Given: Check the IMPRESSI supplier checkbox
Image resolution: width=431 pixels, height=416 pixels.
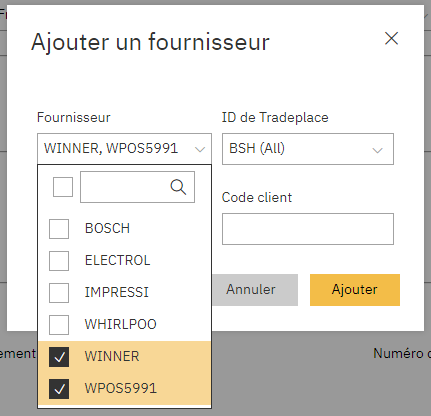Looking at the screenshot, I should [59, 293].
